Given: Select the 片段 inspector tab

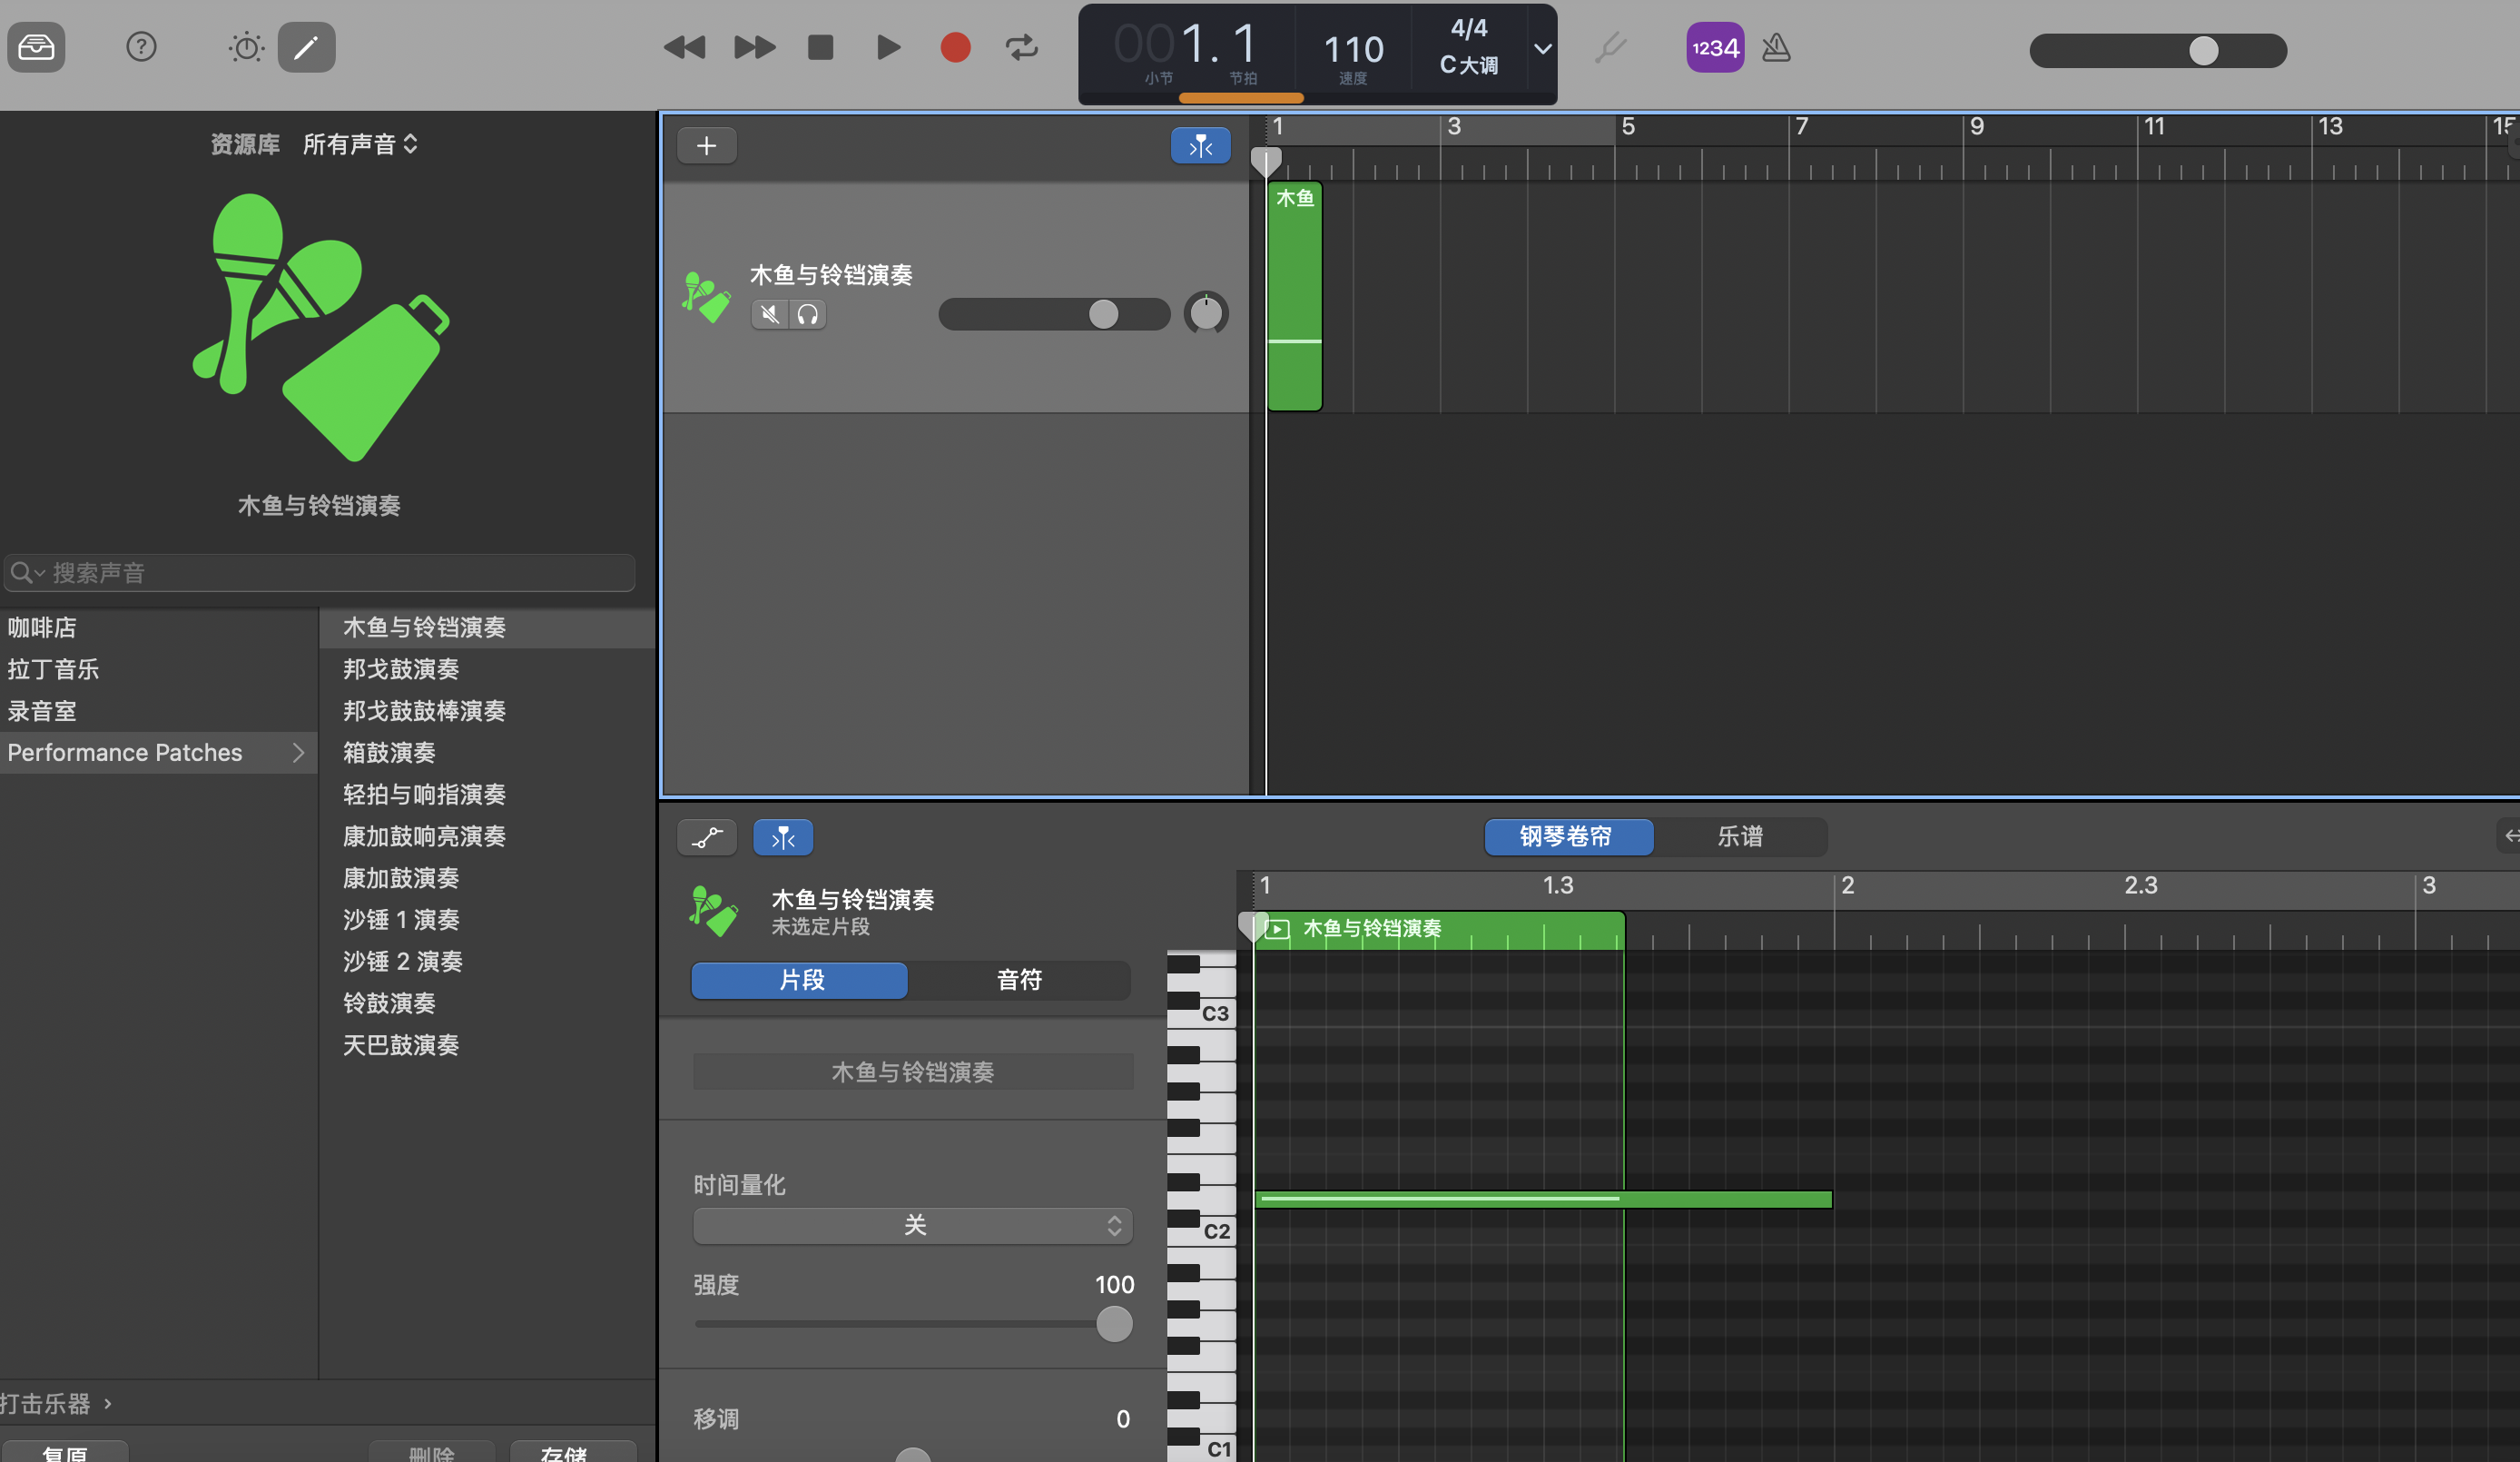Looking at the screenshot, I should click(x=800, y=980).
